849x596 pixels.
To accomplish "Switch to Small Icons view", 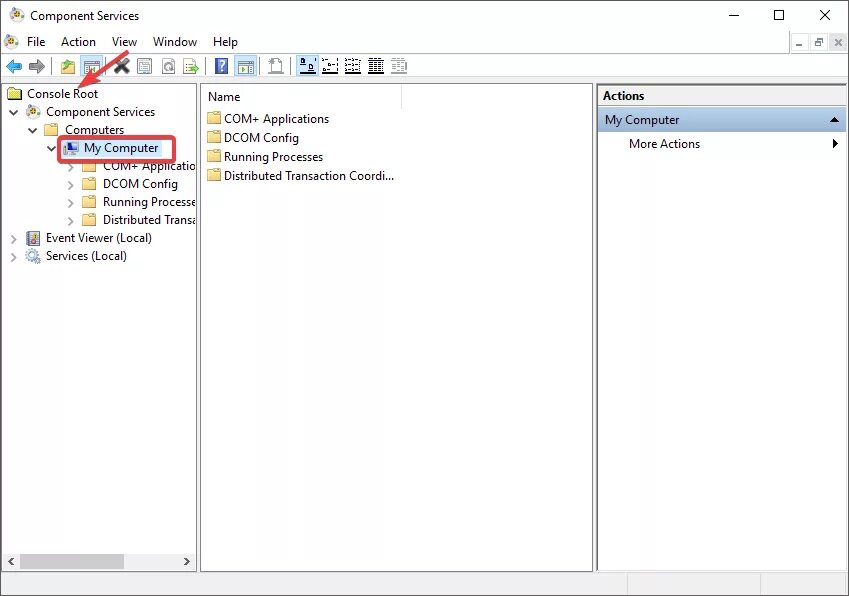I will coord(330,66).
